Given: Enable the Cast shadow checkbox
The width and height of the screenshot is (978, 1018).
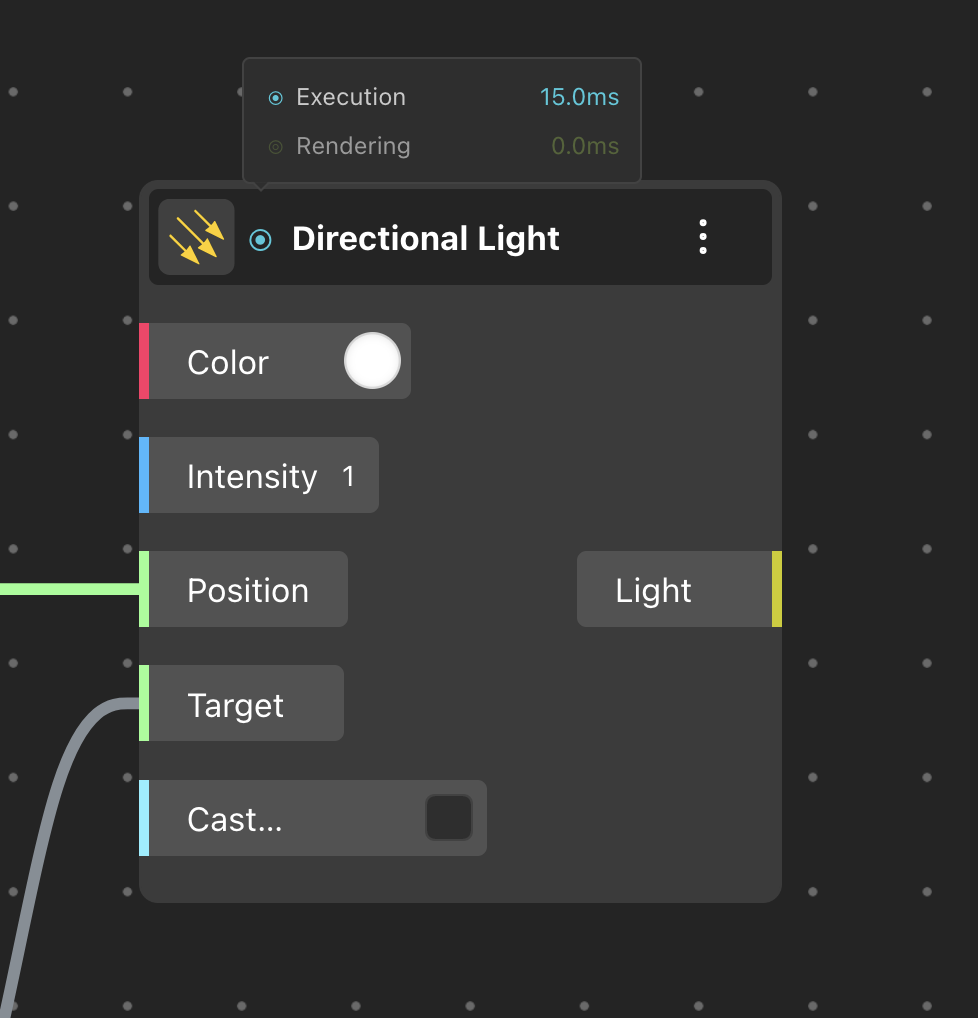Looking at the screenshot, I should pyautogui.click(x=449, y=818).
